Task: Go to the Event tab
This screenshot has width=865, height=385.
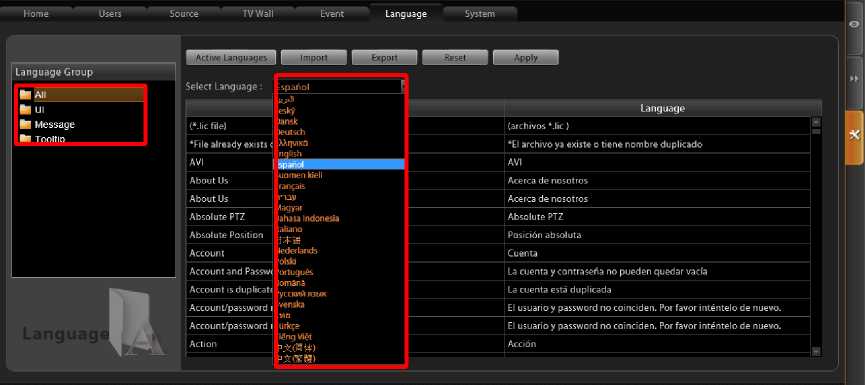Action: 332,14
